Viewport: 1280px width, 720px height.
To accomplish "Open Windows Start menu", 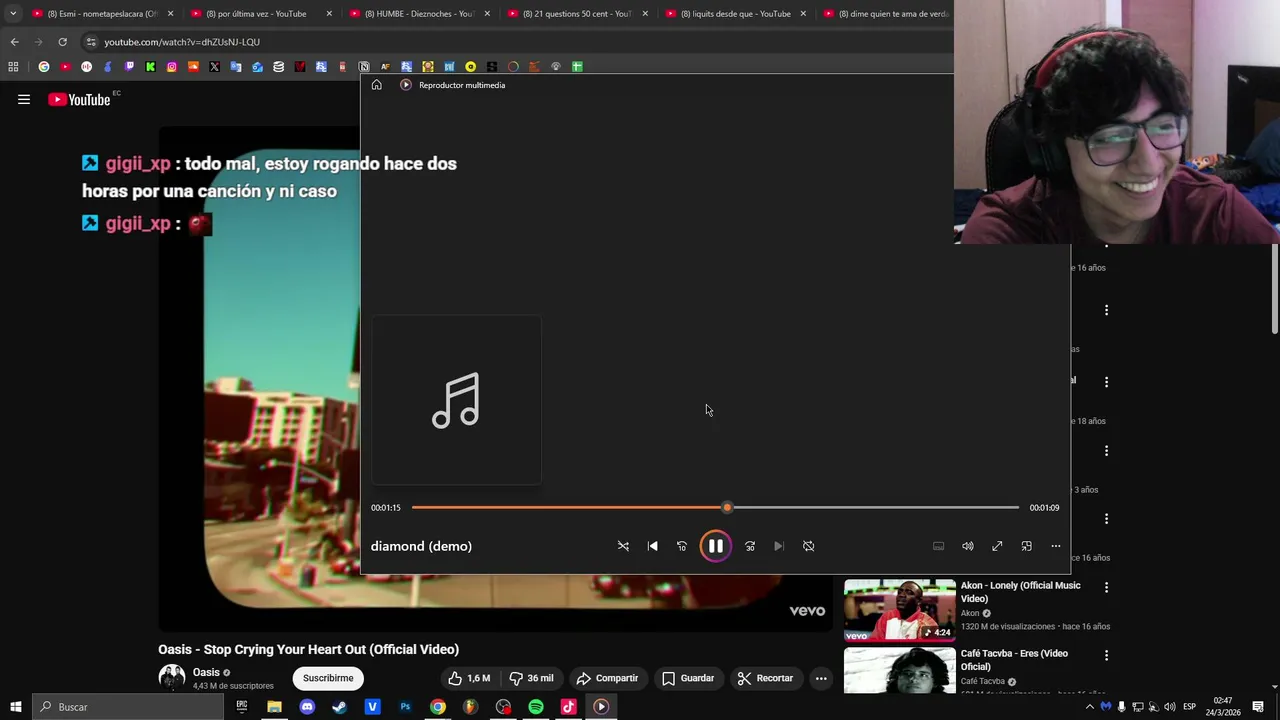I will click(x=15, y=707).
